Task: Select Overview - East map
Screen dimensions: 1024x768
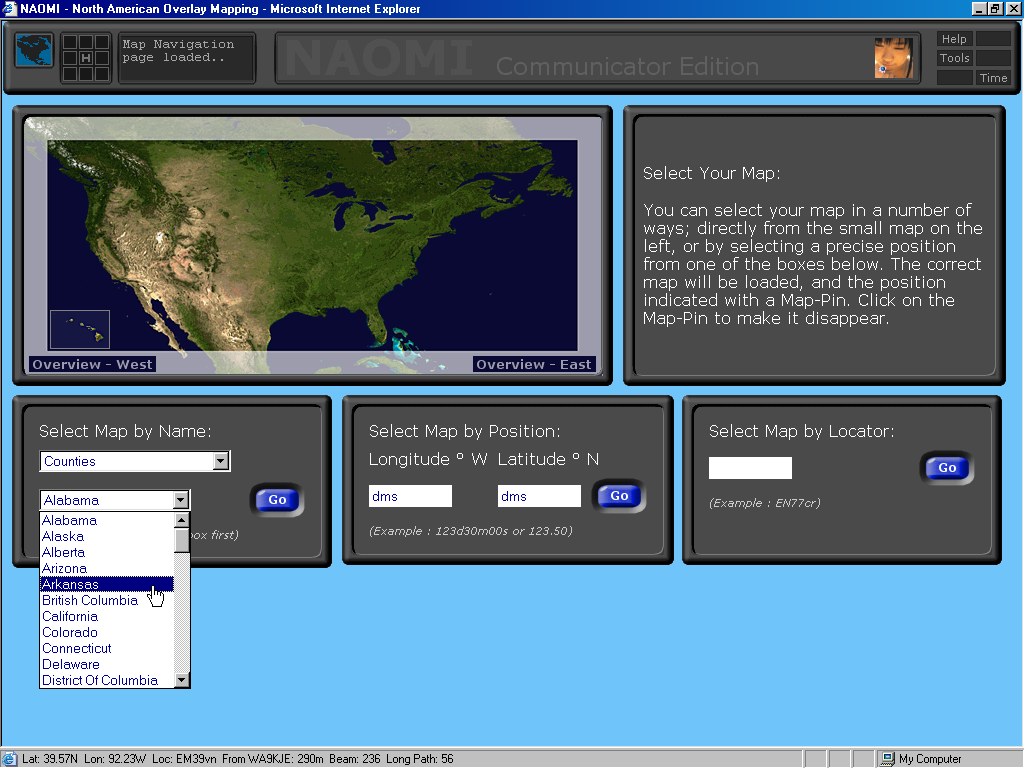Action: pyautogui.click(x=534, y=364)
